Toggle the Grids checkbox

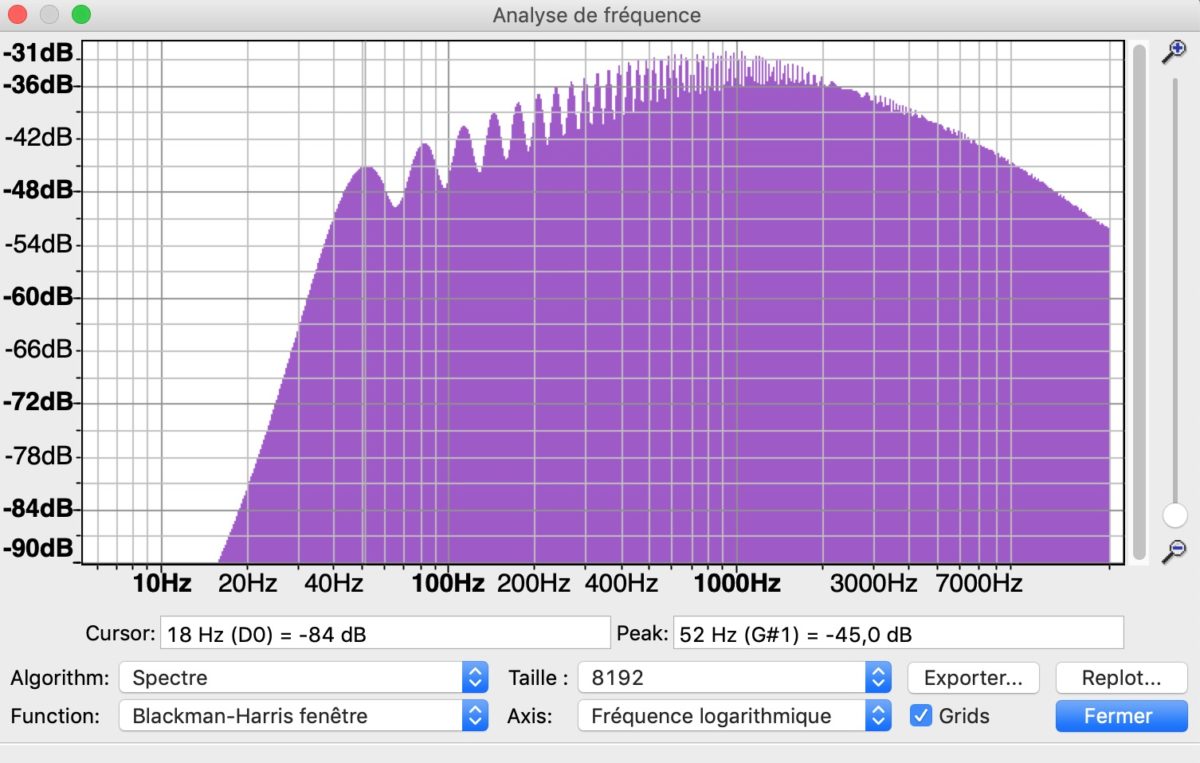pyautogui.click(x=922, y=716)
